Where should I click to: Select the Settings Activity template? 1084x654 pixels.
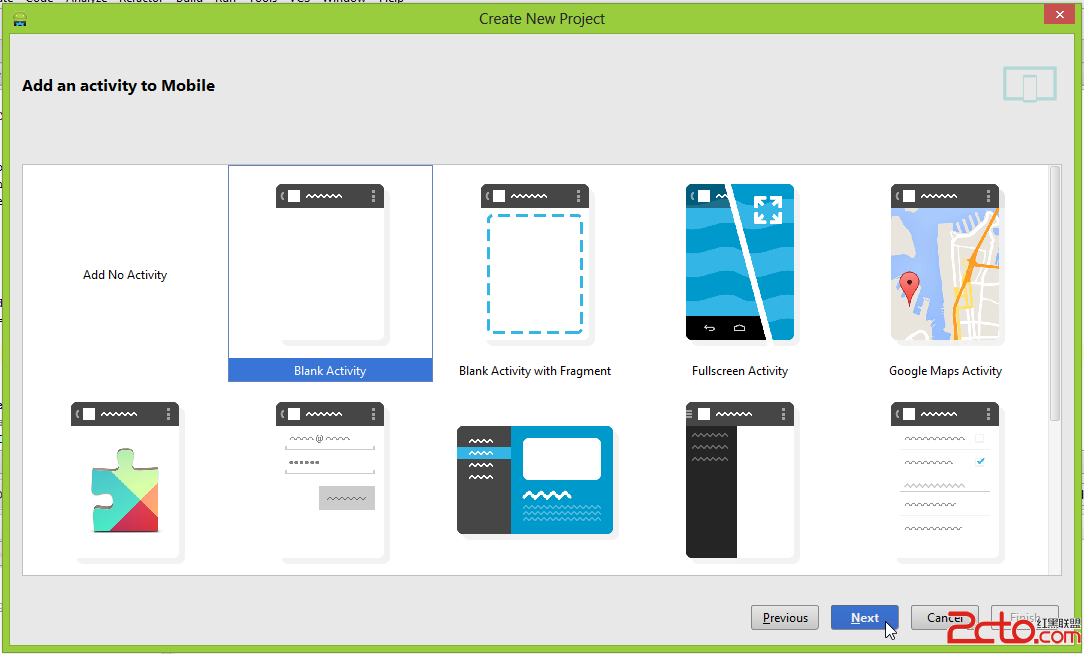point(945,480)
